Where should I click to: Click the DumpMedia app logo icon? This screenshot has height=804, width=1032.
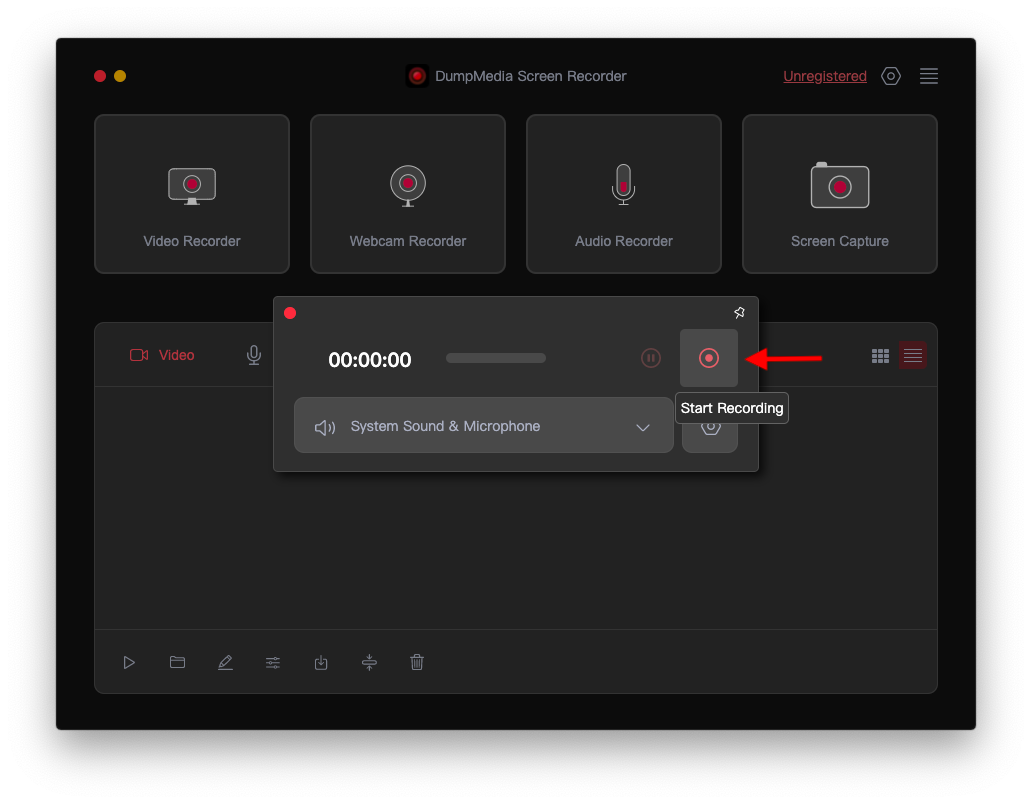point(417,76)
